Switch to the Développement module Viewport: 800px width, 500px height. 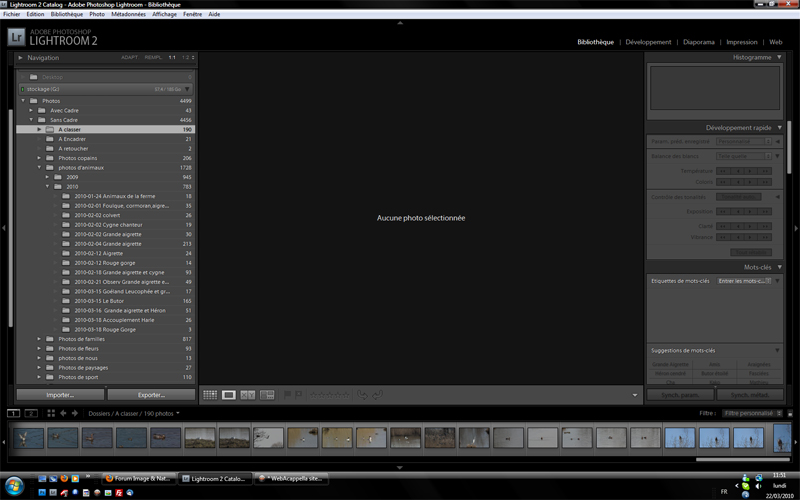[648, 43]
